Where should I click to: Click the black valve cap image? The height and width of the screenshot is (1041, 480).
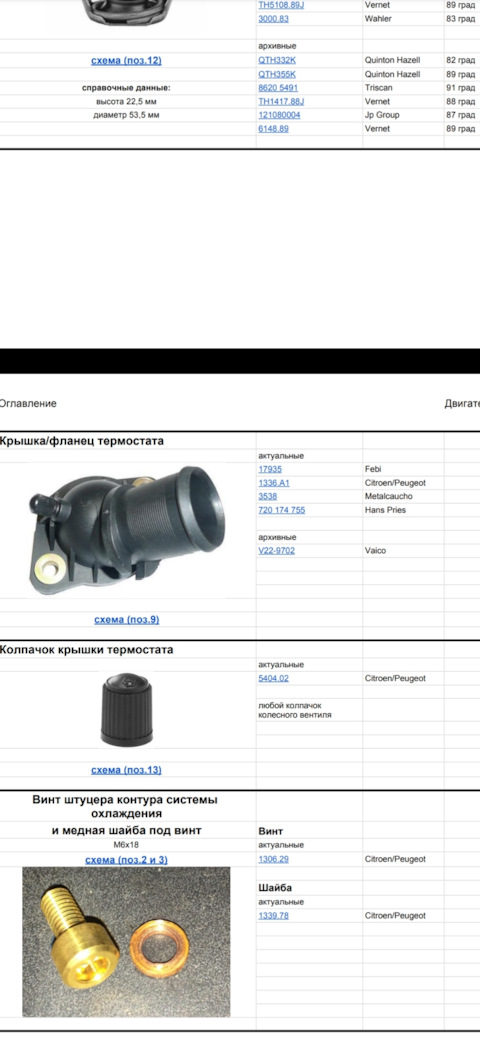(127, 709)
